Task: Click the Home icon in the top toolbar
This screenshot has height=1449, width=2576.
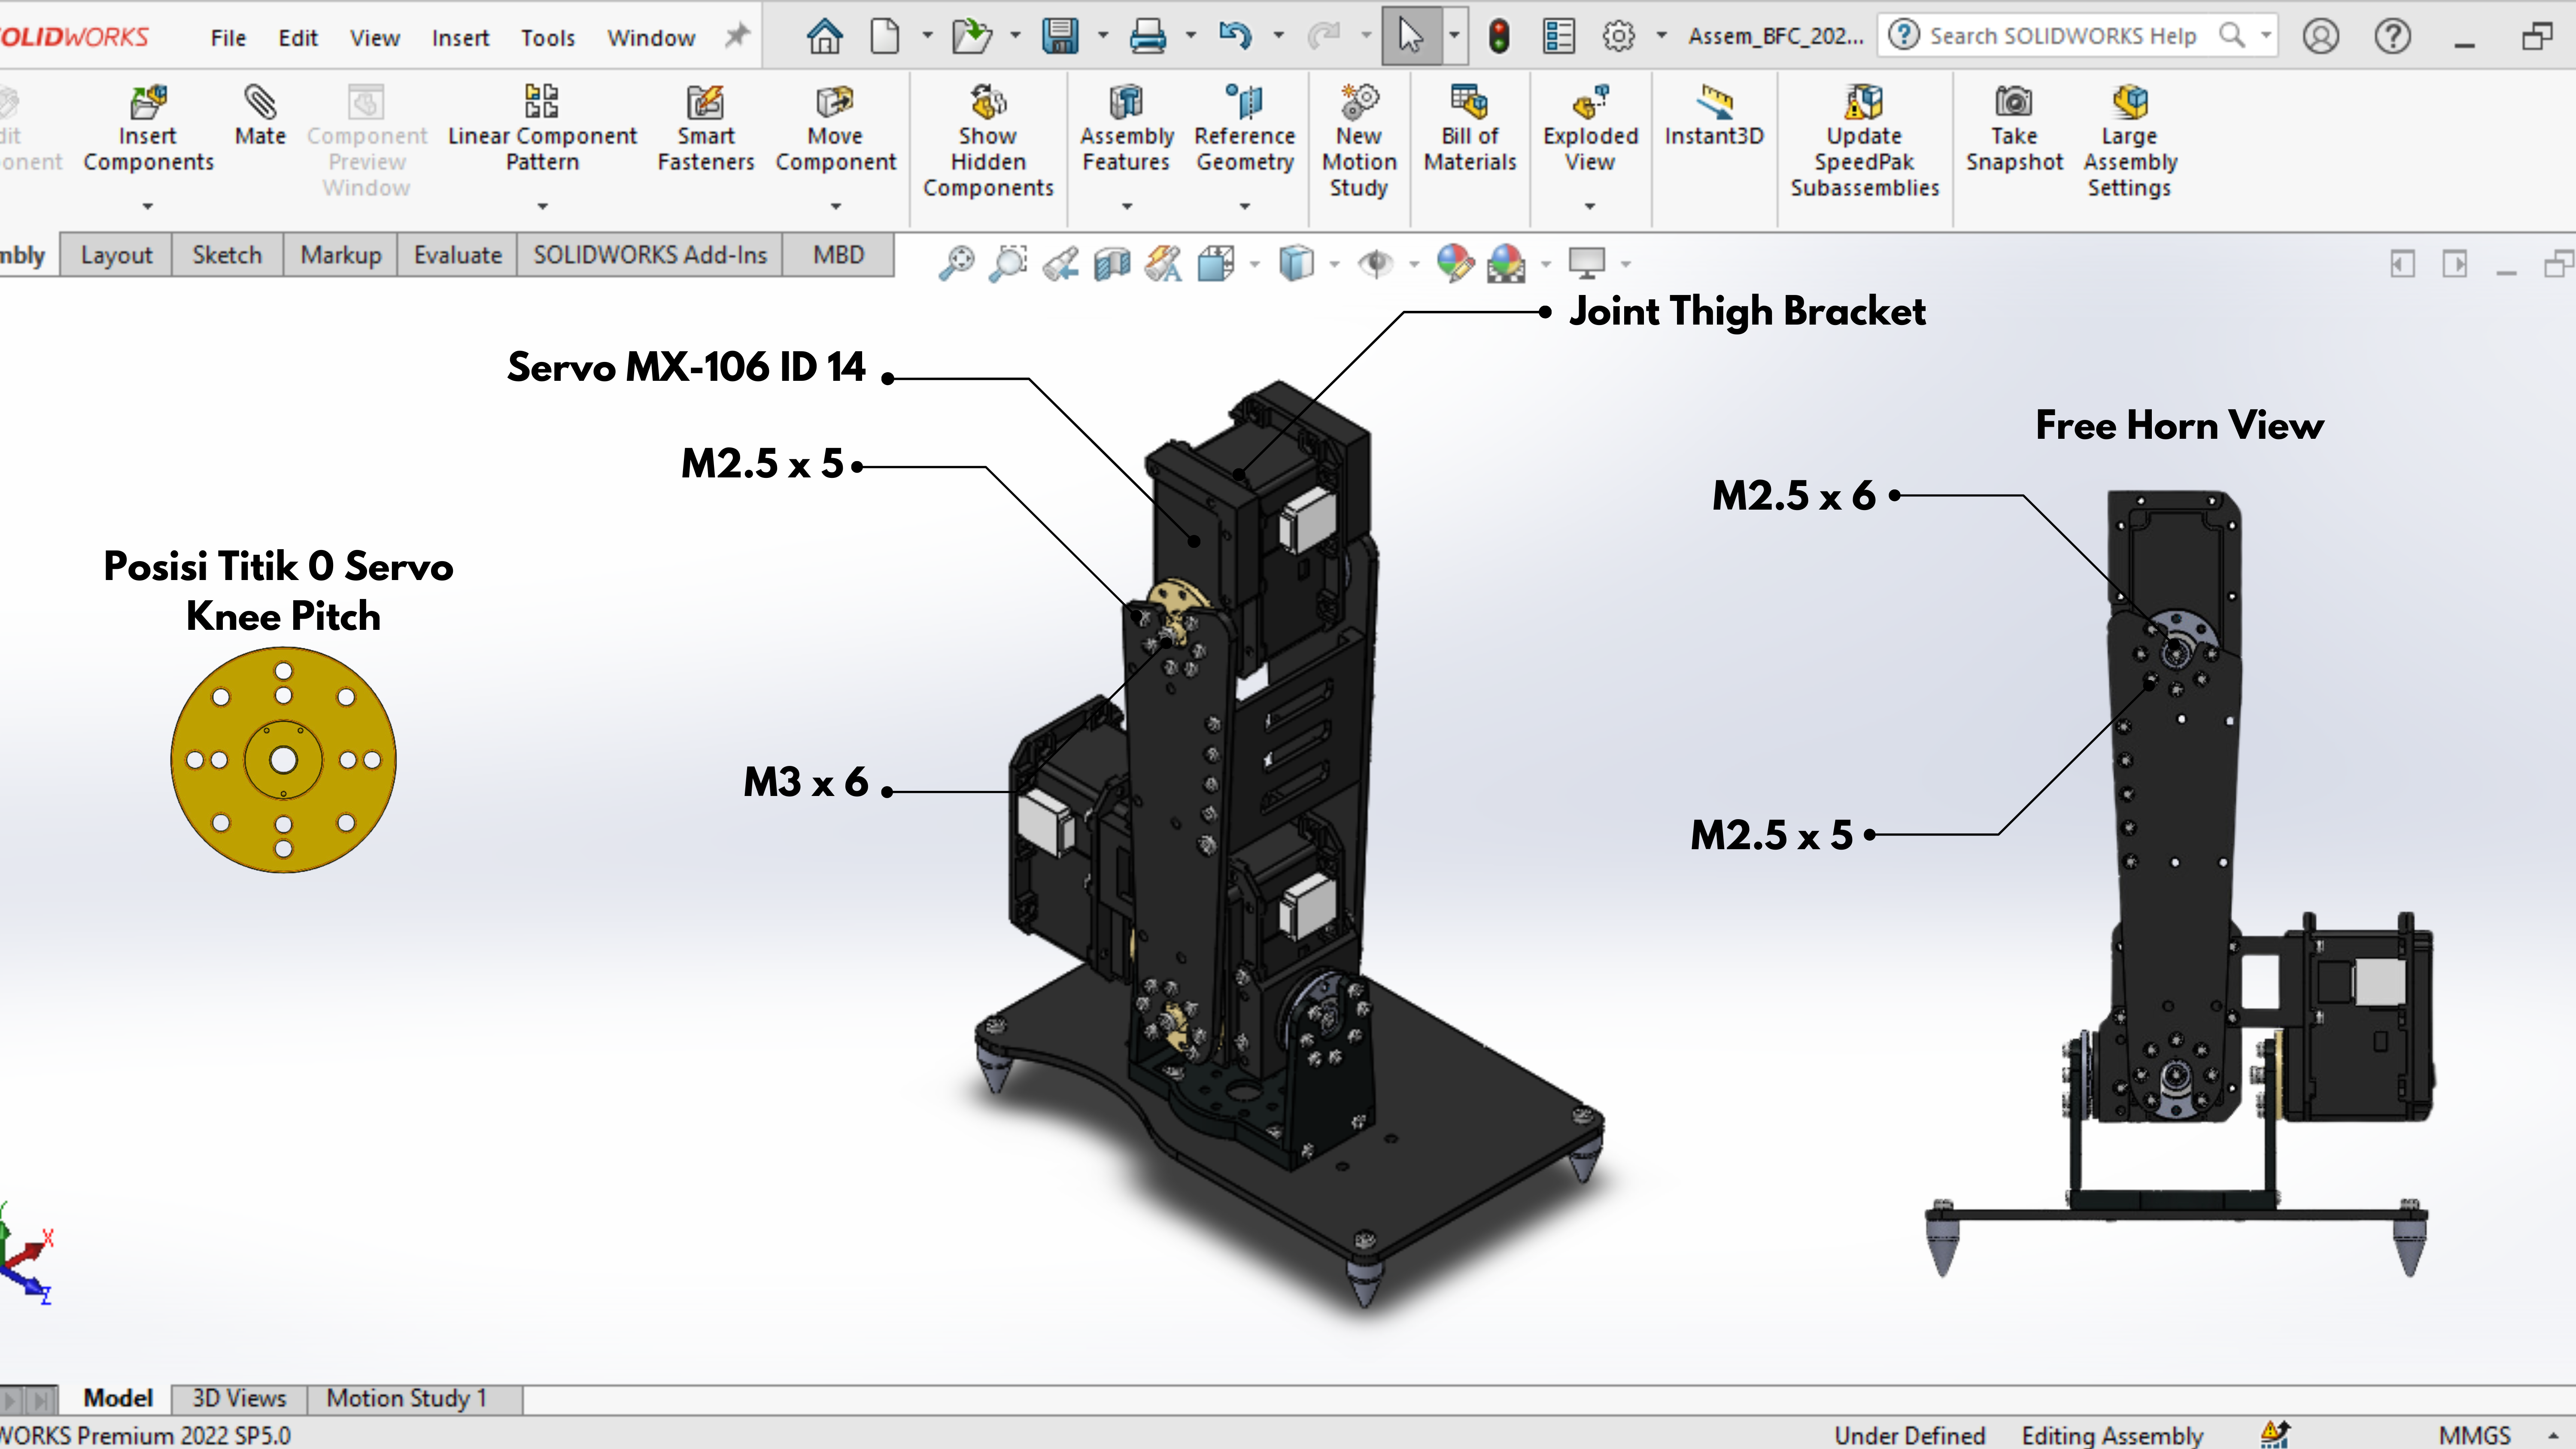Action: pyautogui.click(x=825, y=37)
